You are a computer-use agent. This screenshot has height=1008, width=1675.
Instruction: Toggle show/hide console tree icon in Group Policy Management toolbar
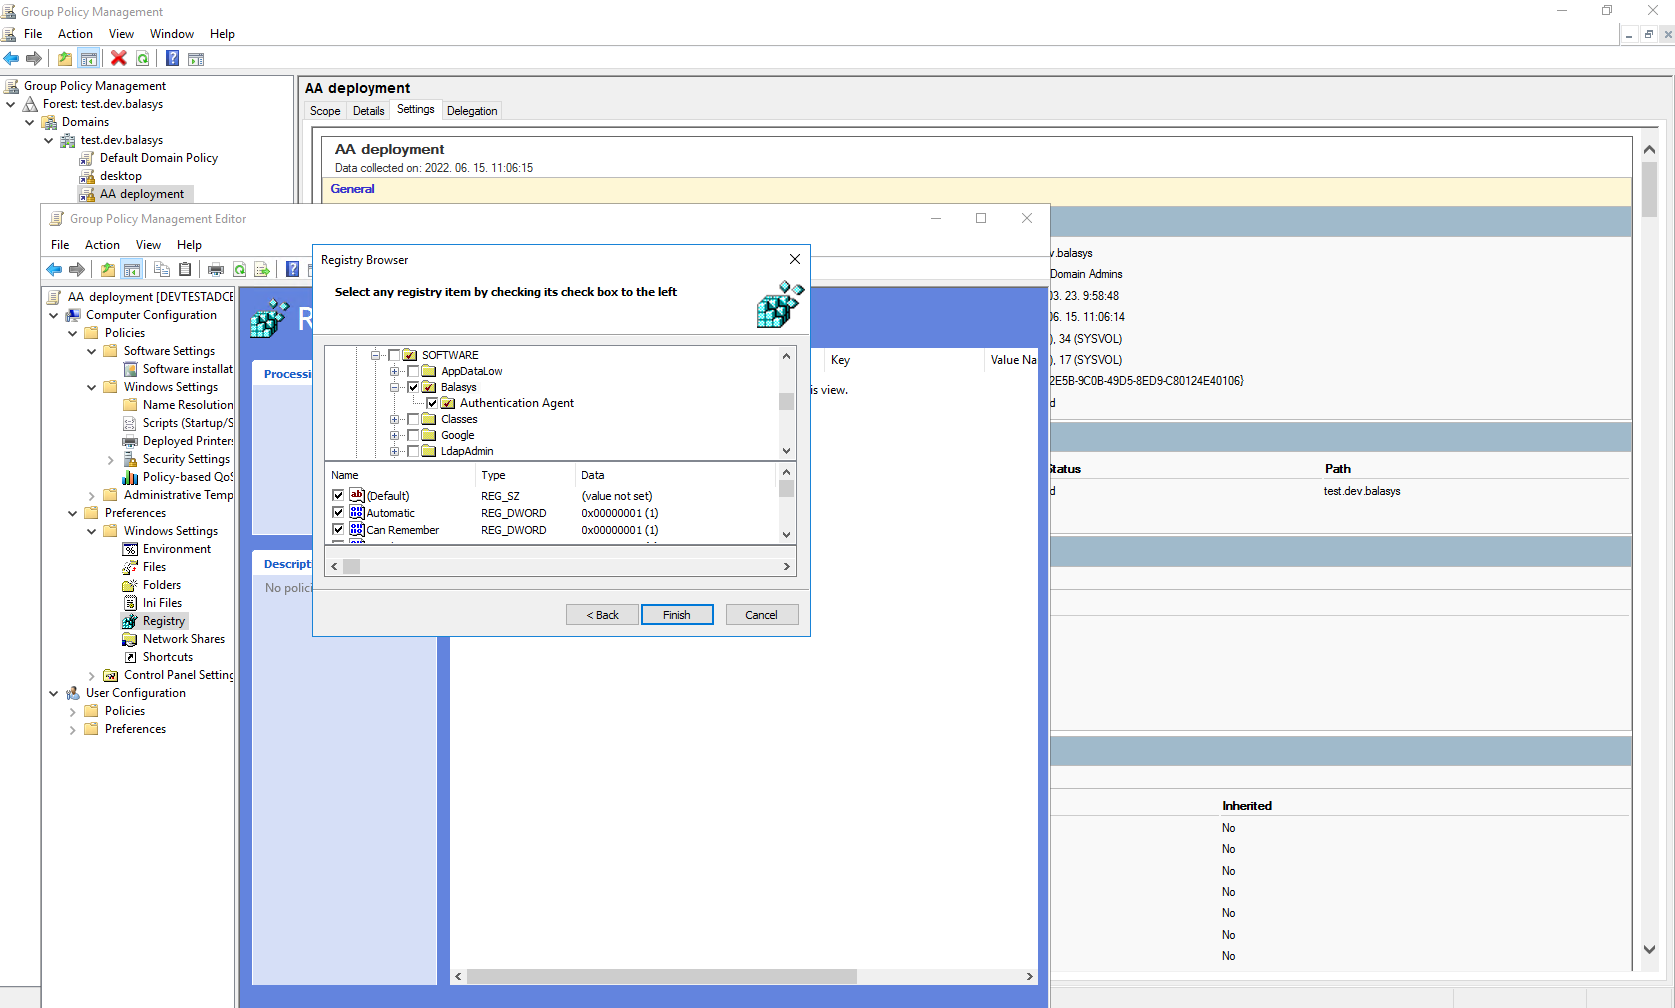[x=89, y=58]
